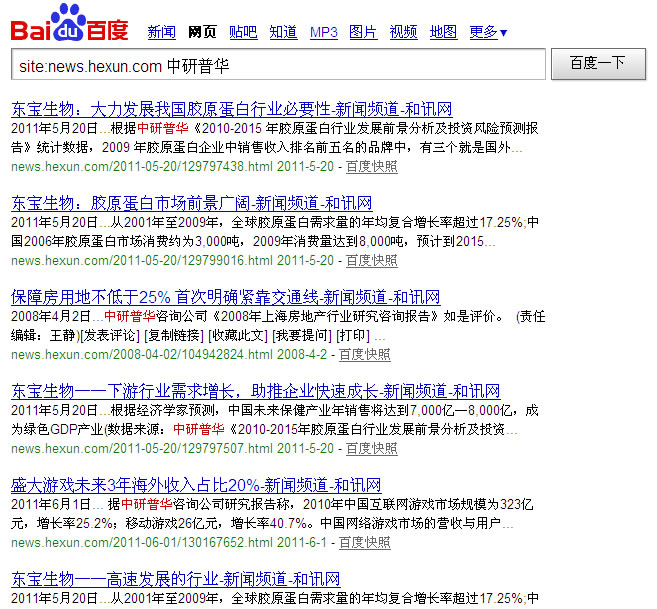View 百度快照 for the 2011-6-1 result

point(364,543)
